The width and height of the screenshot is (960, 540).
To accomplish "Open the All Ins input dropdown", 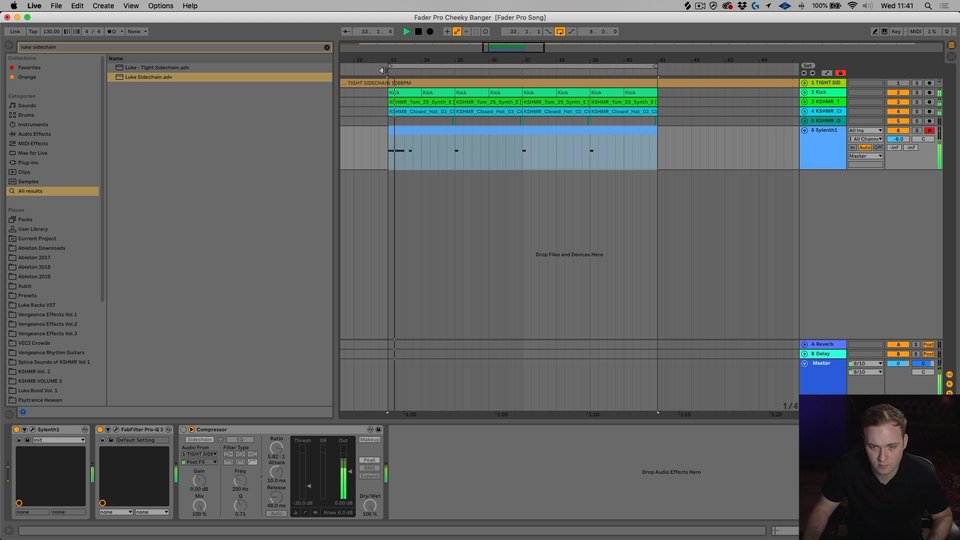I will (x=865, y=130).
